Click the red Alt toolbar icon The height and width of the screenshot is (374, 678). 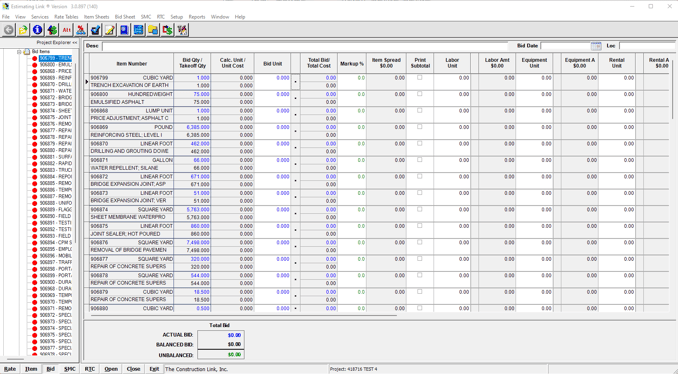pyautogui.click(x=67, y=30)
